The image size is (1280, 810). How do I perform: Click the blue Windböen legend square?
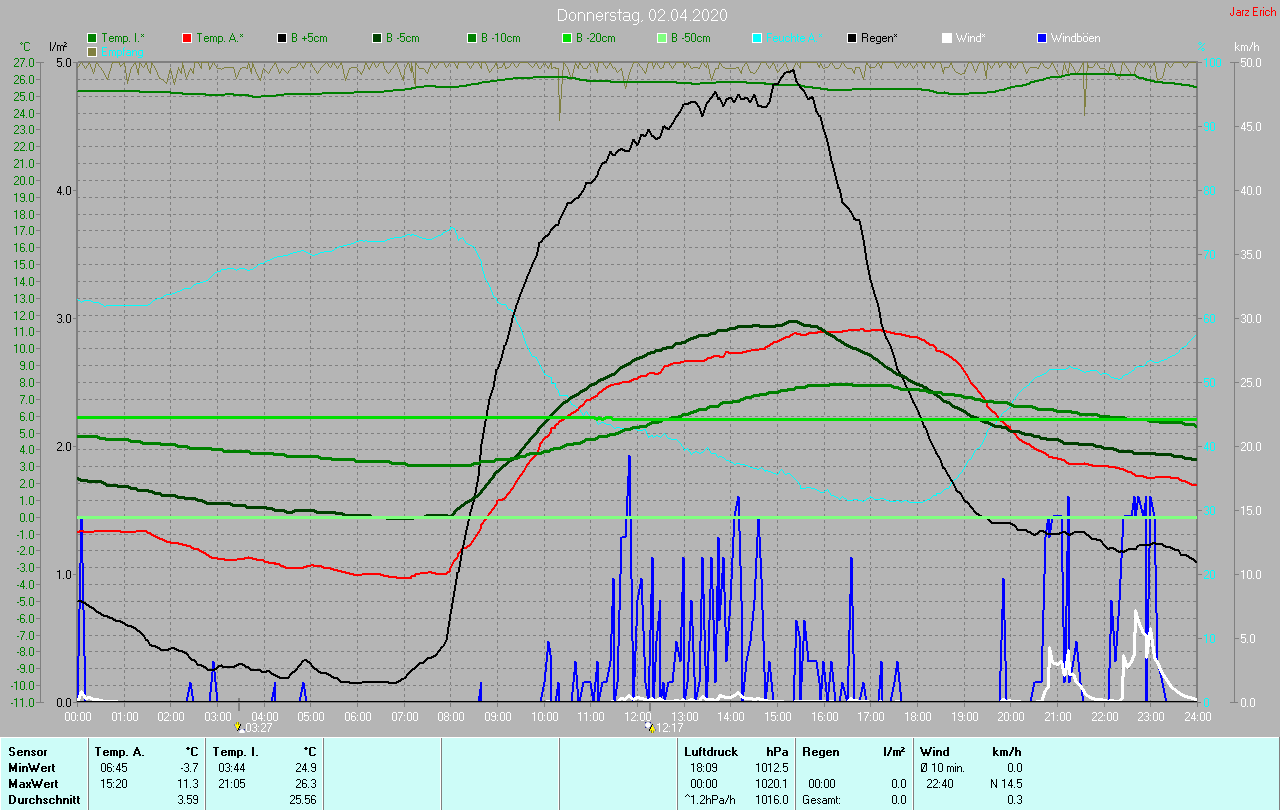tap(1042, 38)
